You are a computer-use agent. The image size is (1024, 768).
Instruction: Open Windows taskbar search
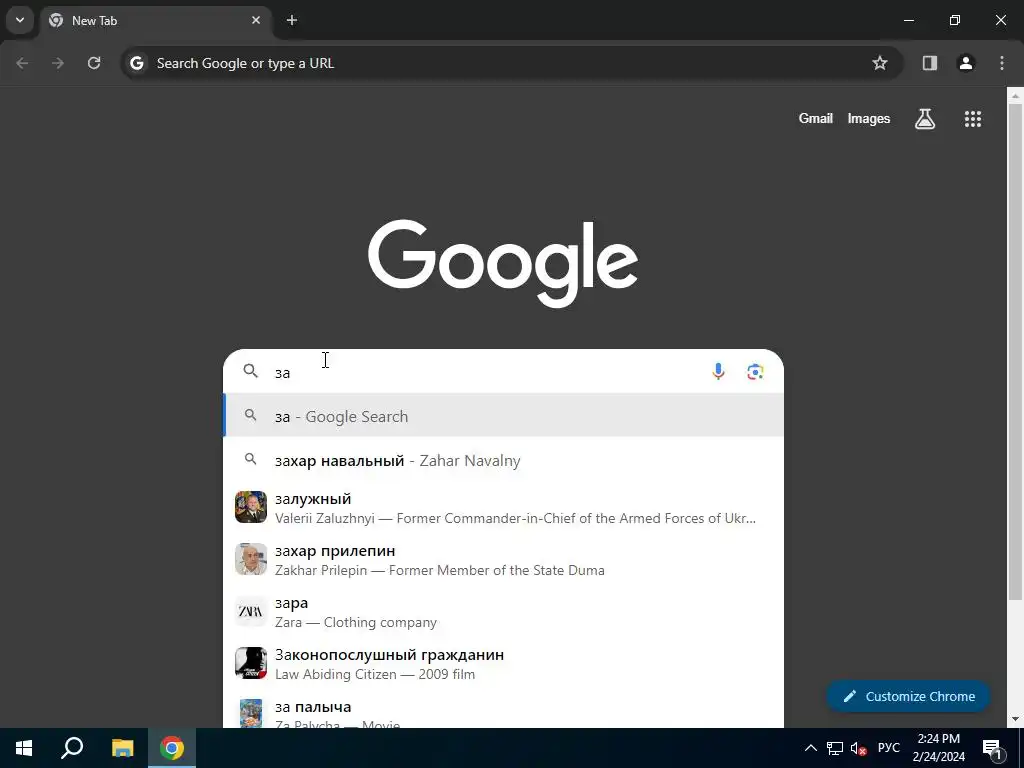point(72,748)
